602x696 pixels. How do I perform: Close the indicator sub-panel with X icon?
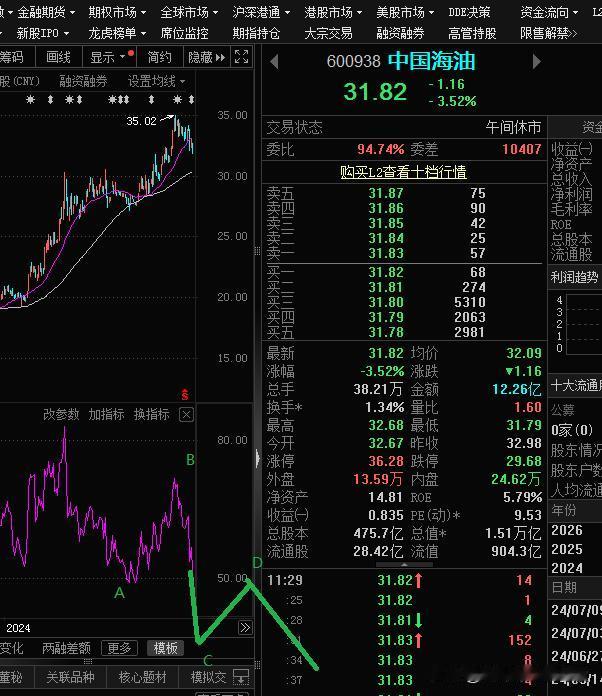(186, 415)
